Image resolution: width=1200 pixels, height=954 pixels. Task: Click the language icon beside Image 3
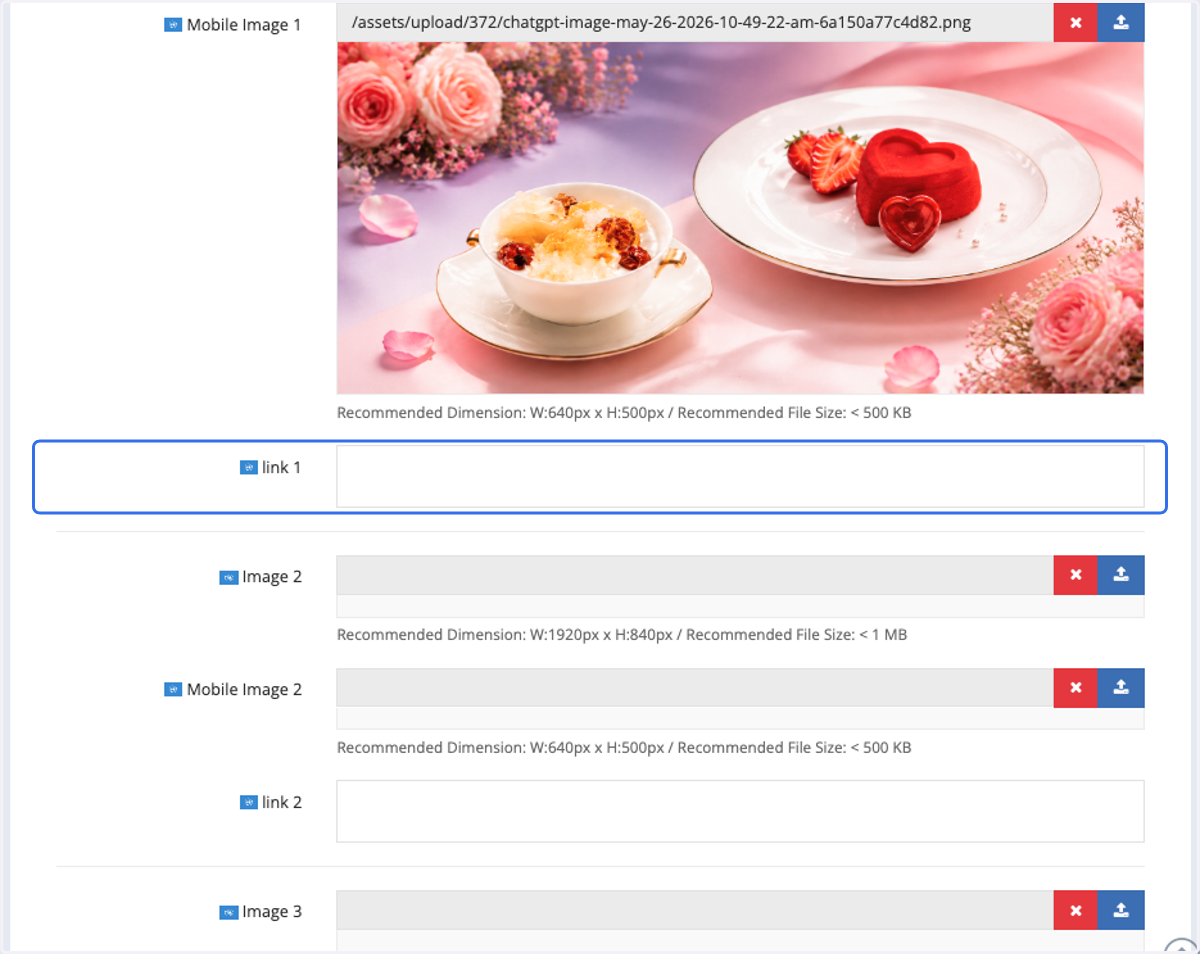(228, 912)
